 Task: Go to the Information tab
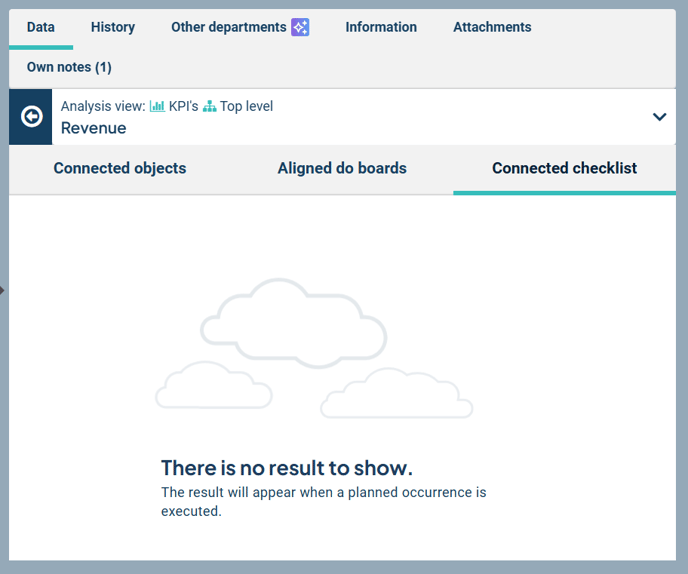tap(381, 27)
